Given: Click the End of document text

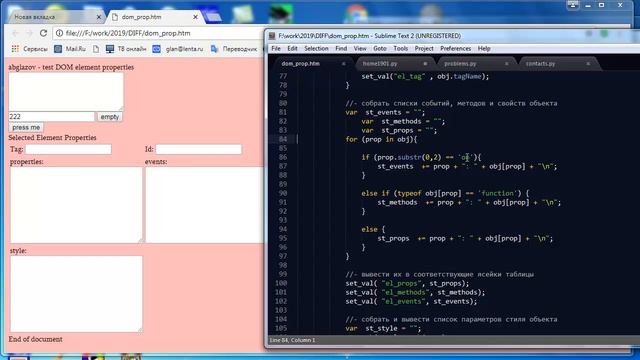Looking at the screenshot, I should pyautogui.click(x=36, y=339).
